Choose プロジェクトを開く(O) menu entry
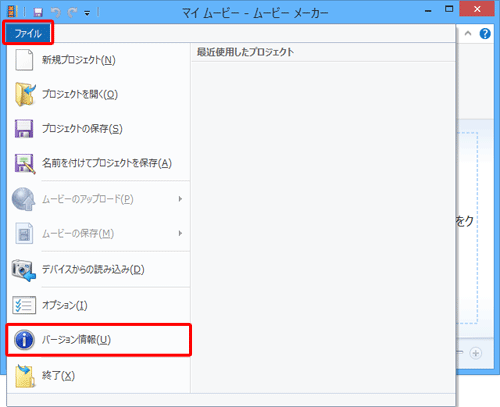Viewport: 500px width, 407px height. pyautogui.click(x=99, y=95)
